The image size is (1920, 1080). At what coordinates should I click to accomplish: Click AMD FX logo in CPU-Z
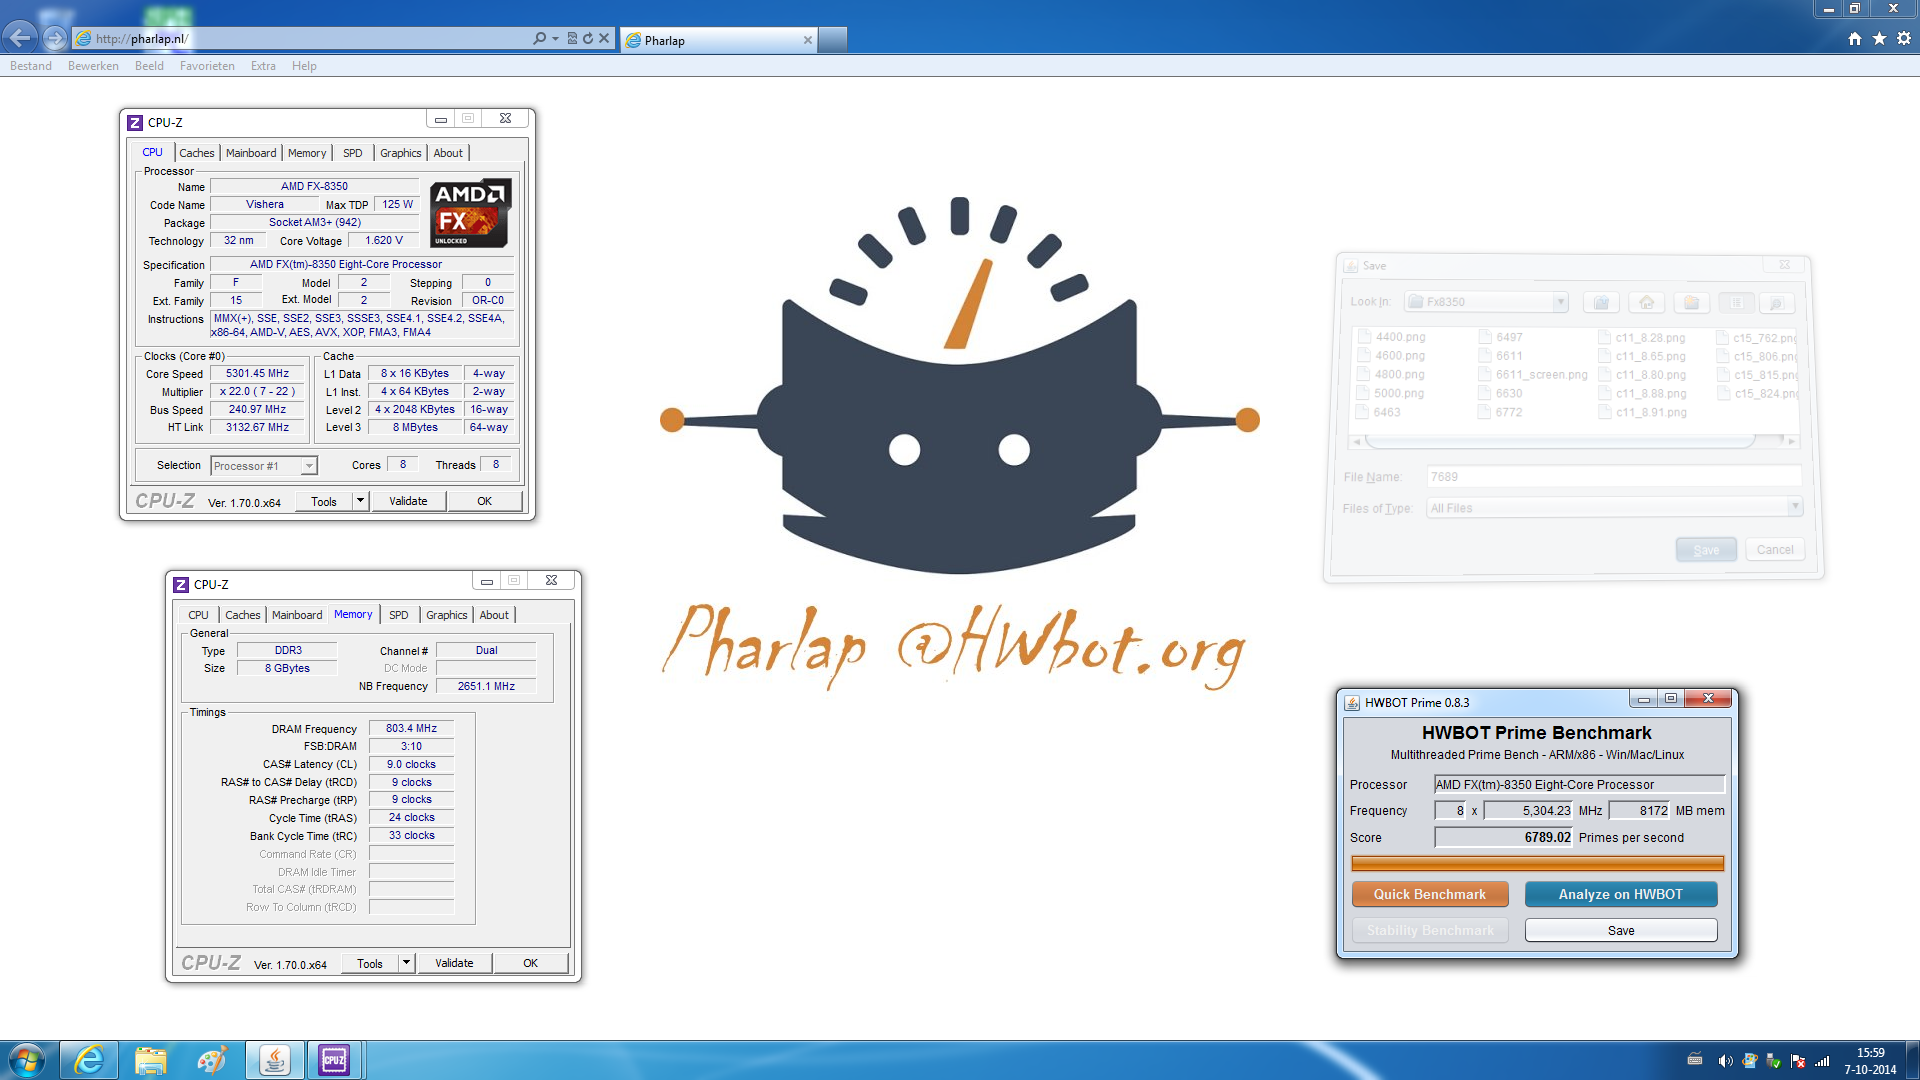click(x=471, y=213)
